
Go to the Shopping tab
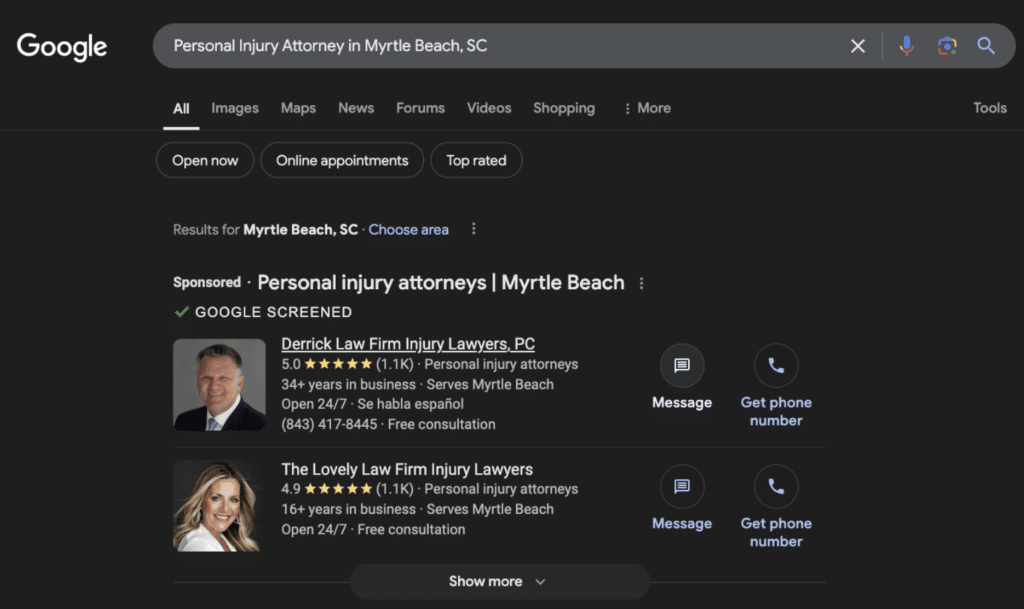click(564, 108)
